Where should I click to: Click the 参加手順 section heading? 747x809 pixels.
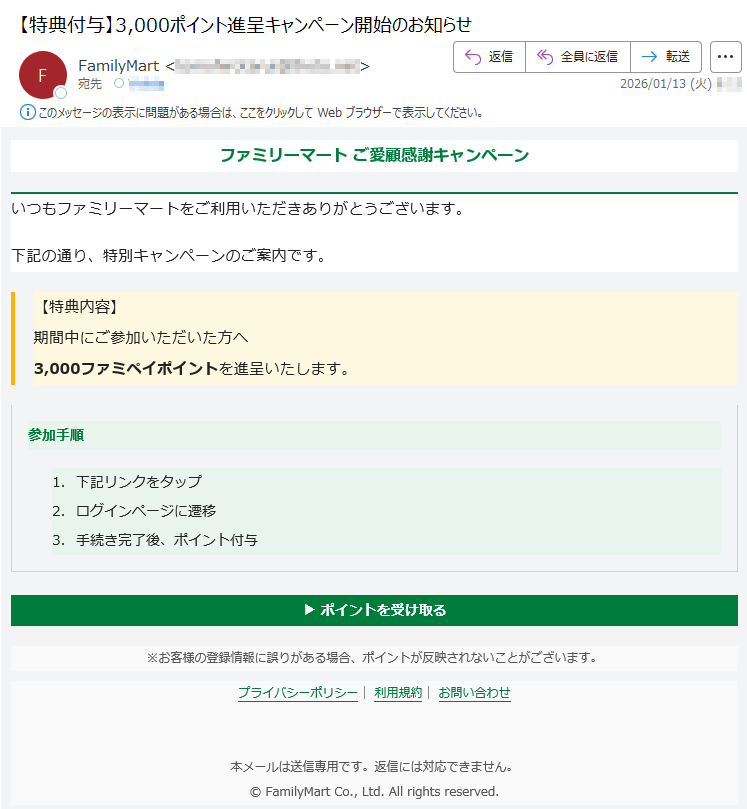[x=56, y=435]
